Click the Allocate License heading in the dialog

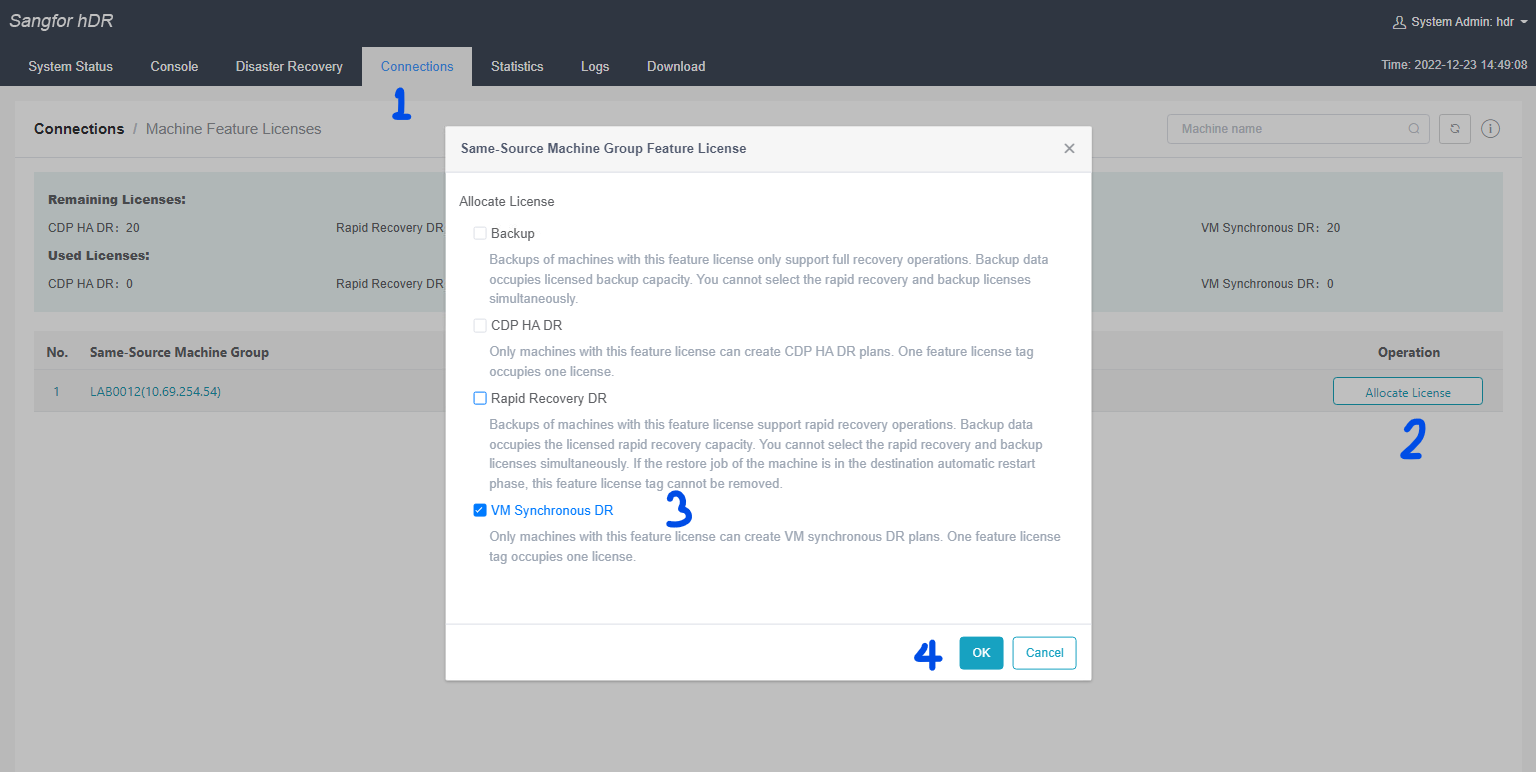click(507, 201)
